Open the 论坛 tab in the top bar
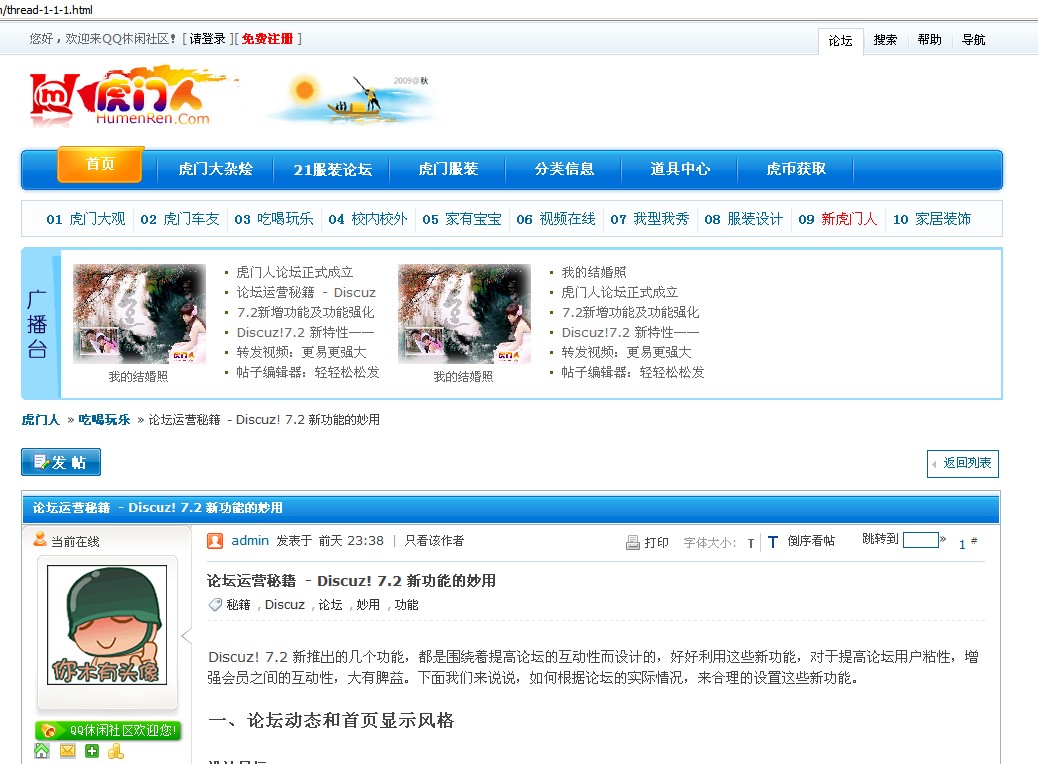 841,41
